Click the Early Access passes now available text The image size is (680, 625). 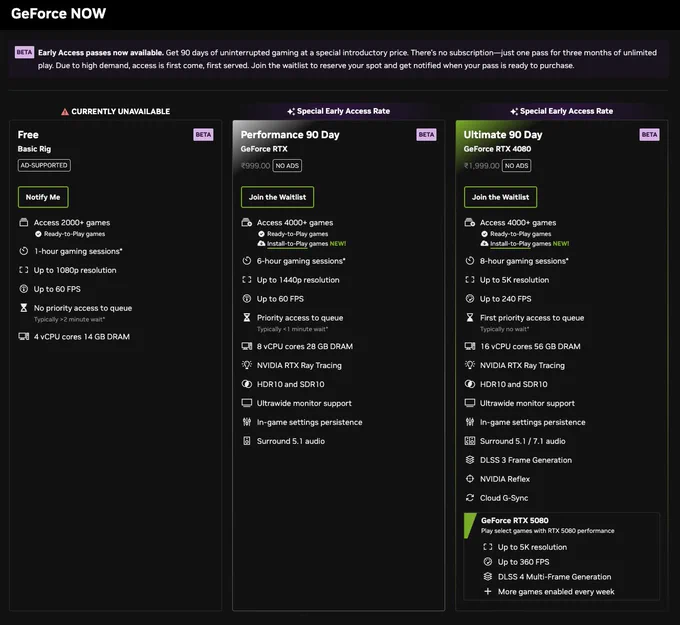101,52
